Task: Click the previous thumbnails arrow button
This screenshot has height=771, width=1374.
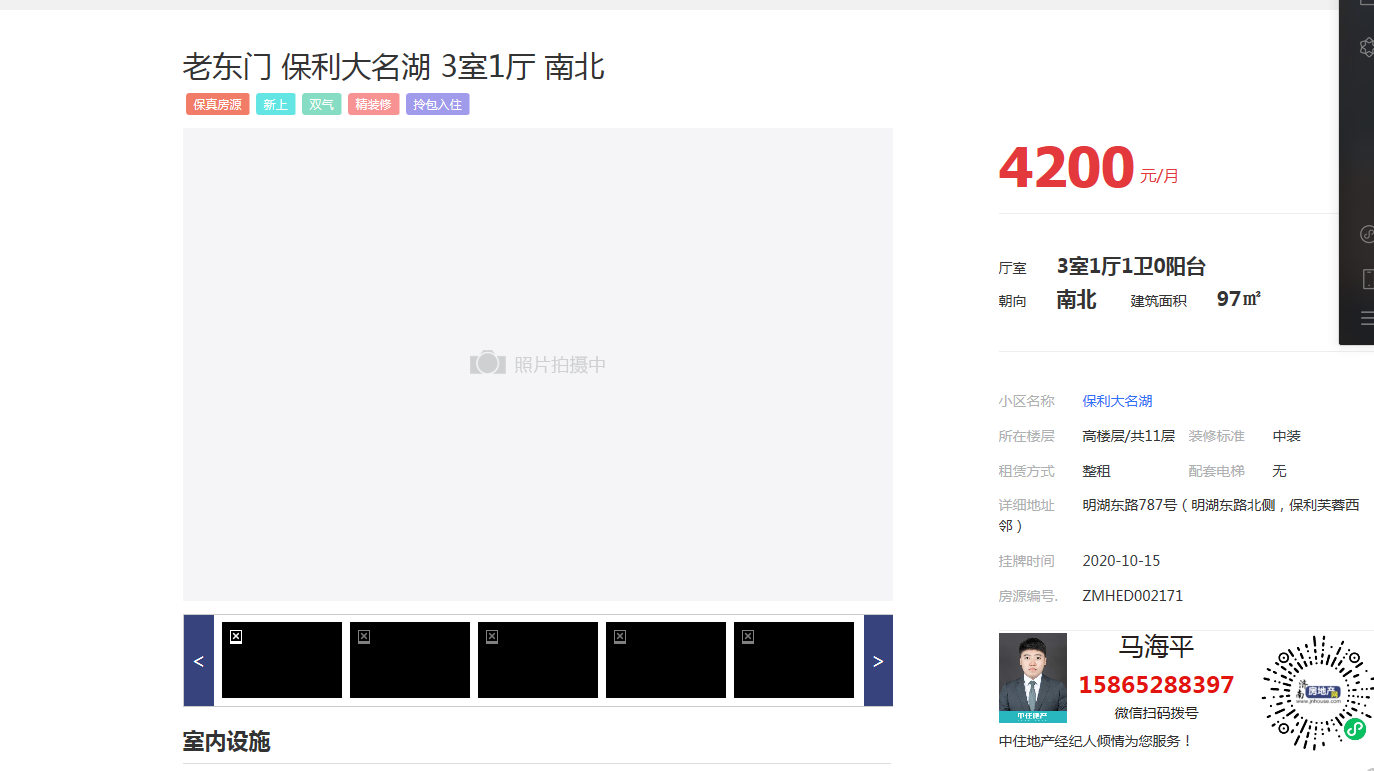Action: tap(198, 660)
